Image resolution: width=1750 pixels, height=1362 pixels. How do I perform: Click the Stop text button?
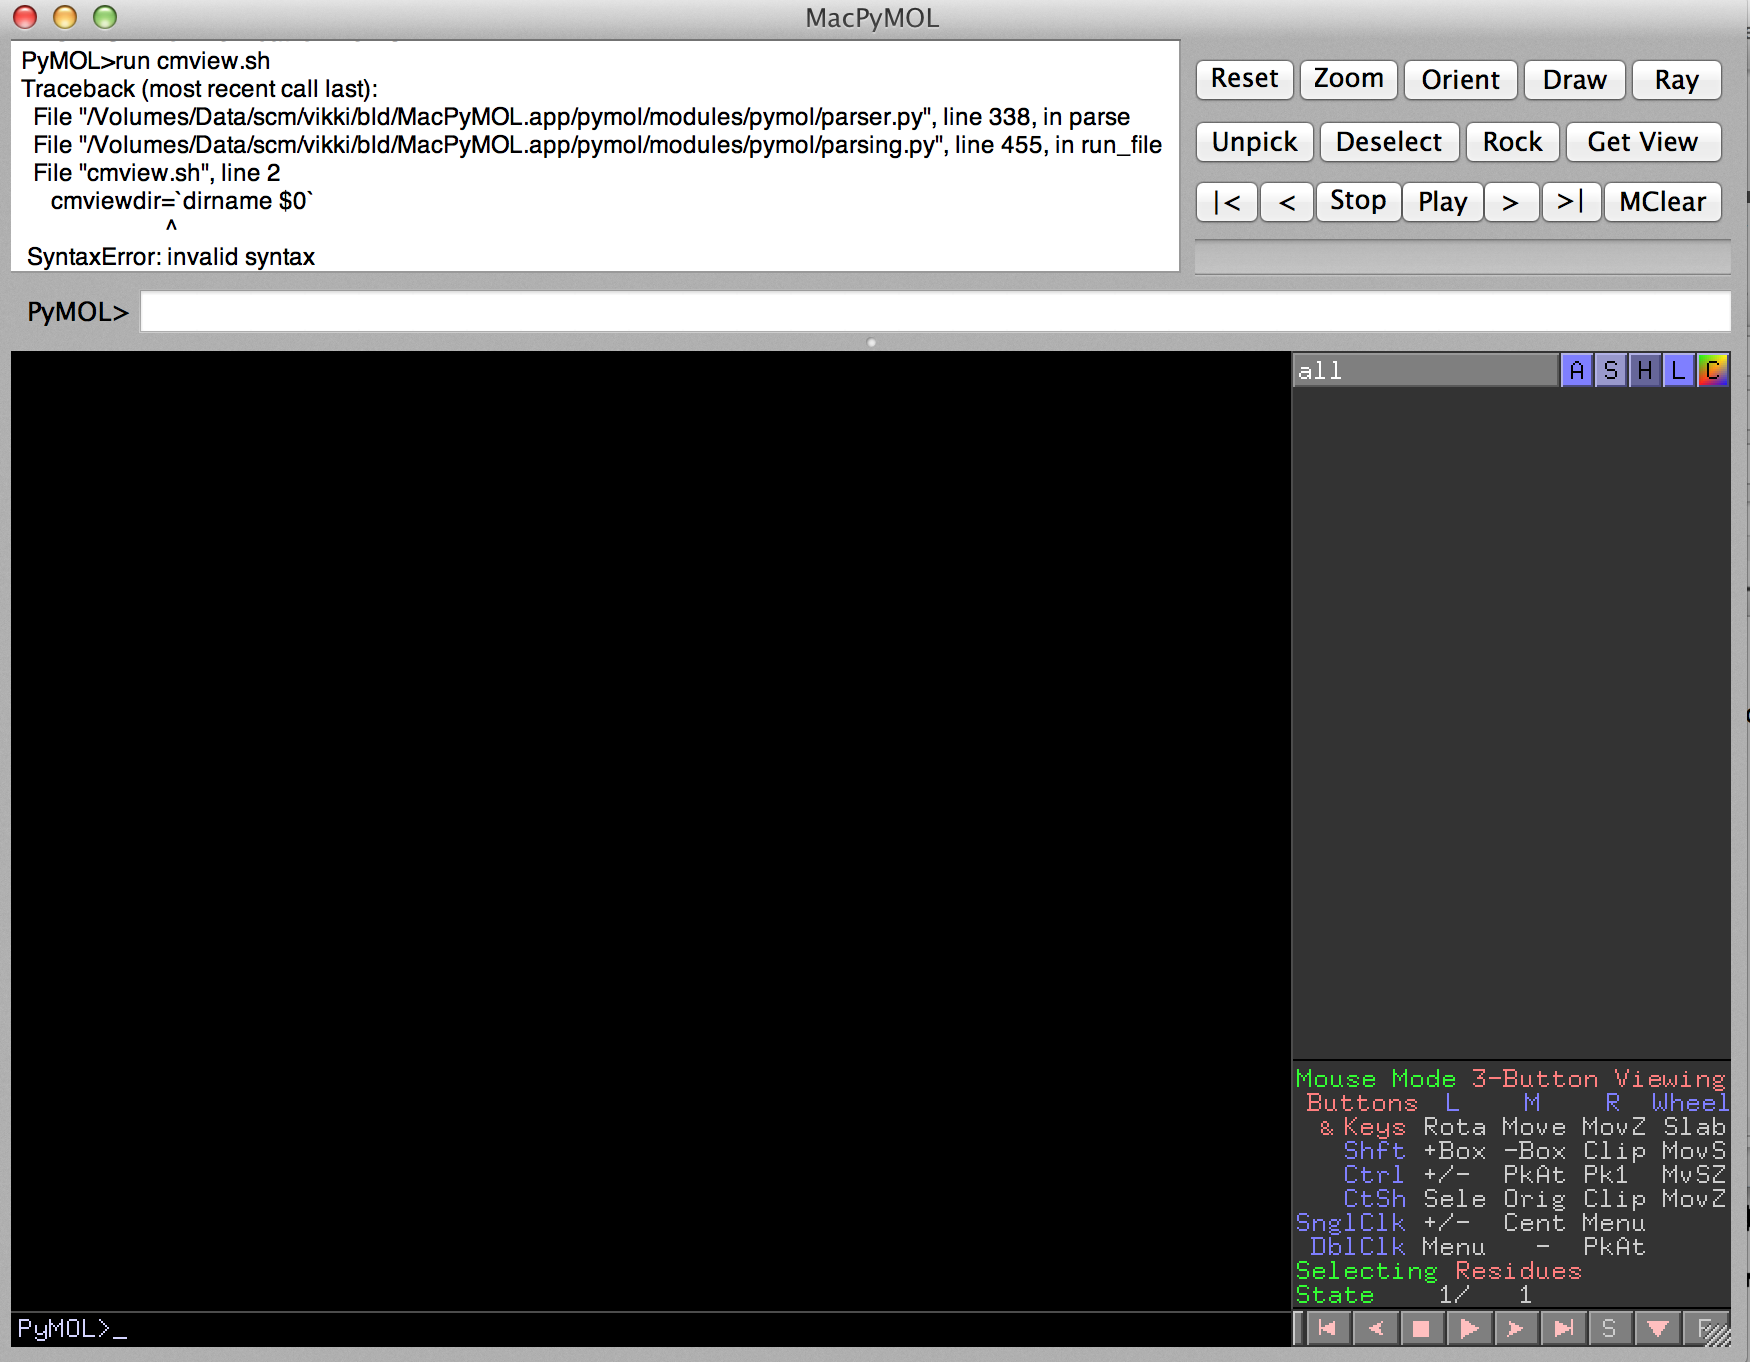[x=1358, y=201]
